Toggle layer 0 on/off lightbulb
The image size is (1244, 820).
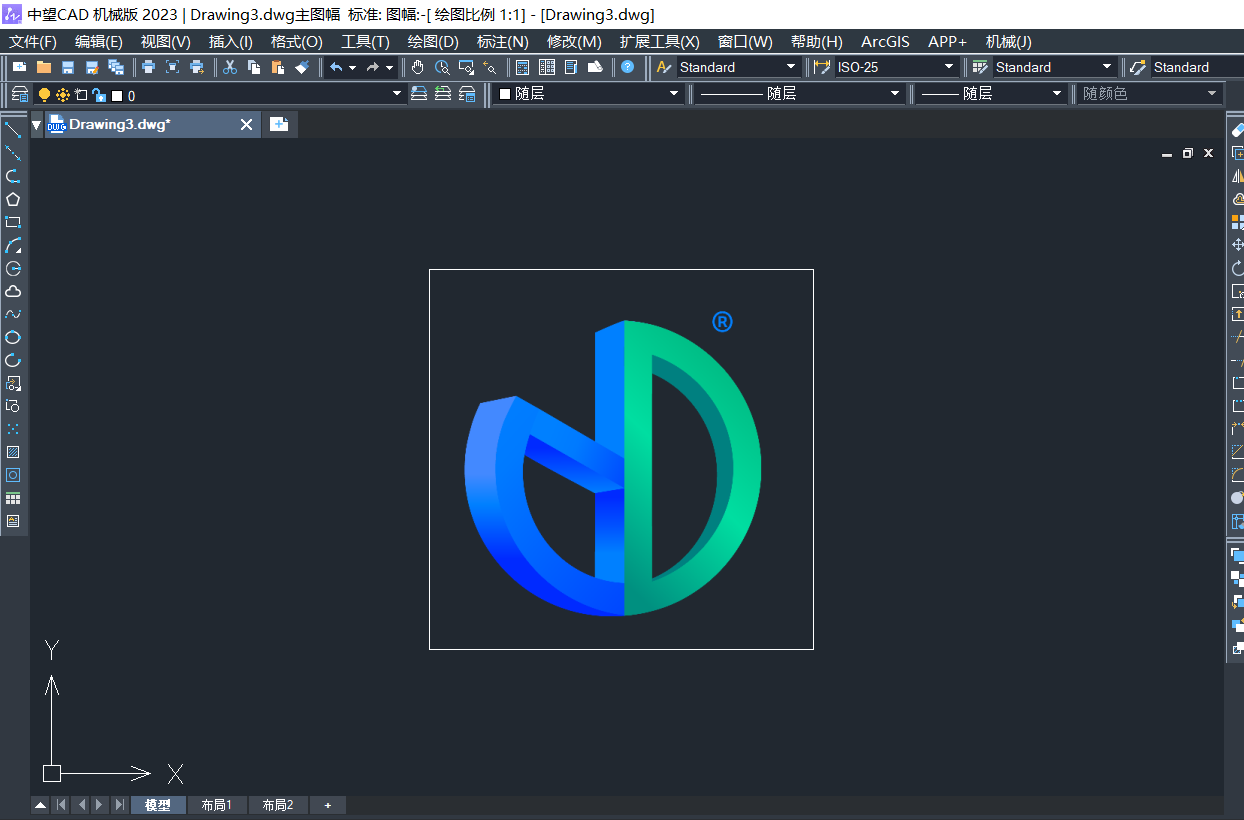click(x=44, y=95)
